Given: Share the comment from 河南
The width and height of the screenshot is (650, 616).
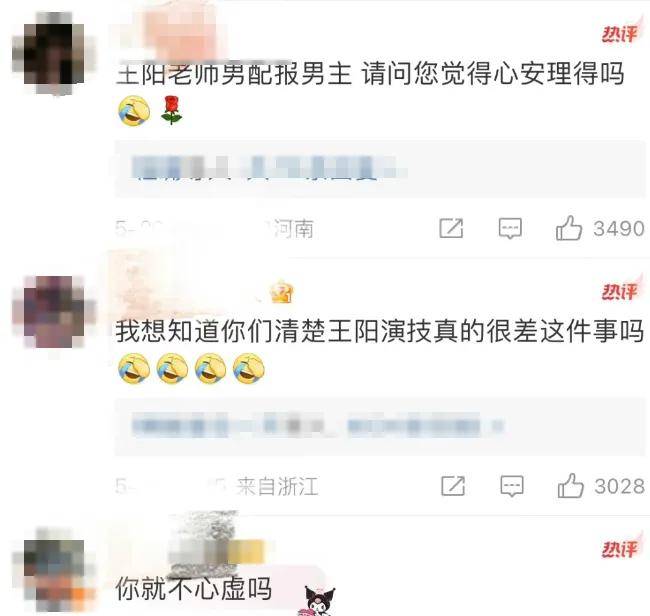Looking at the screenshot, I should click(451, 228).
